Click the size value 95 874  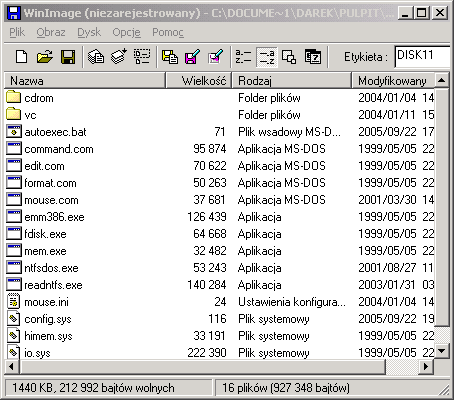point(210,149)
